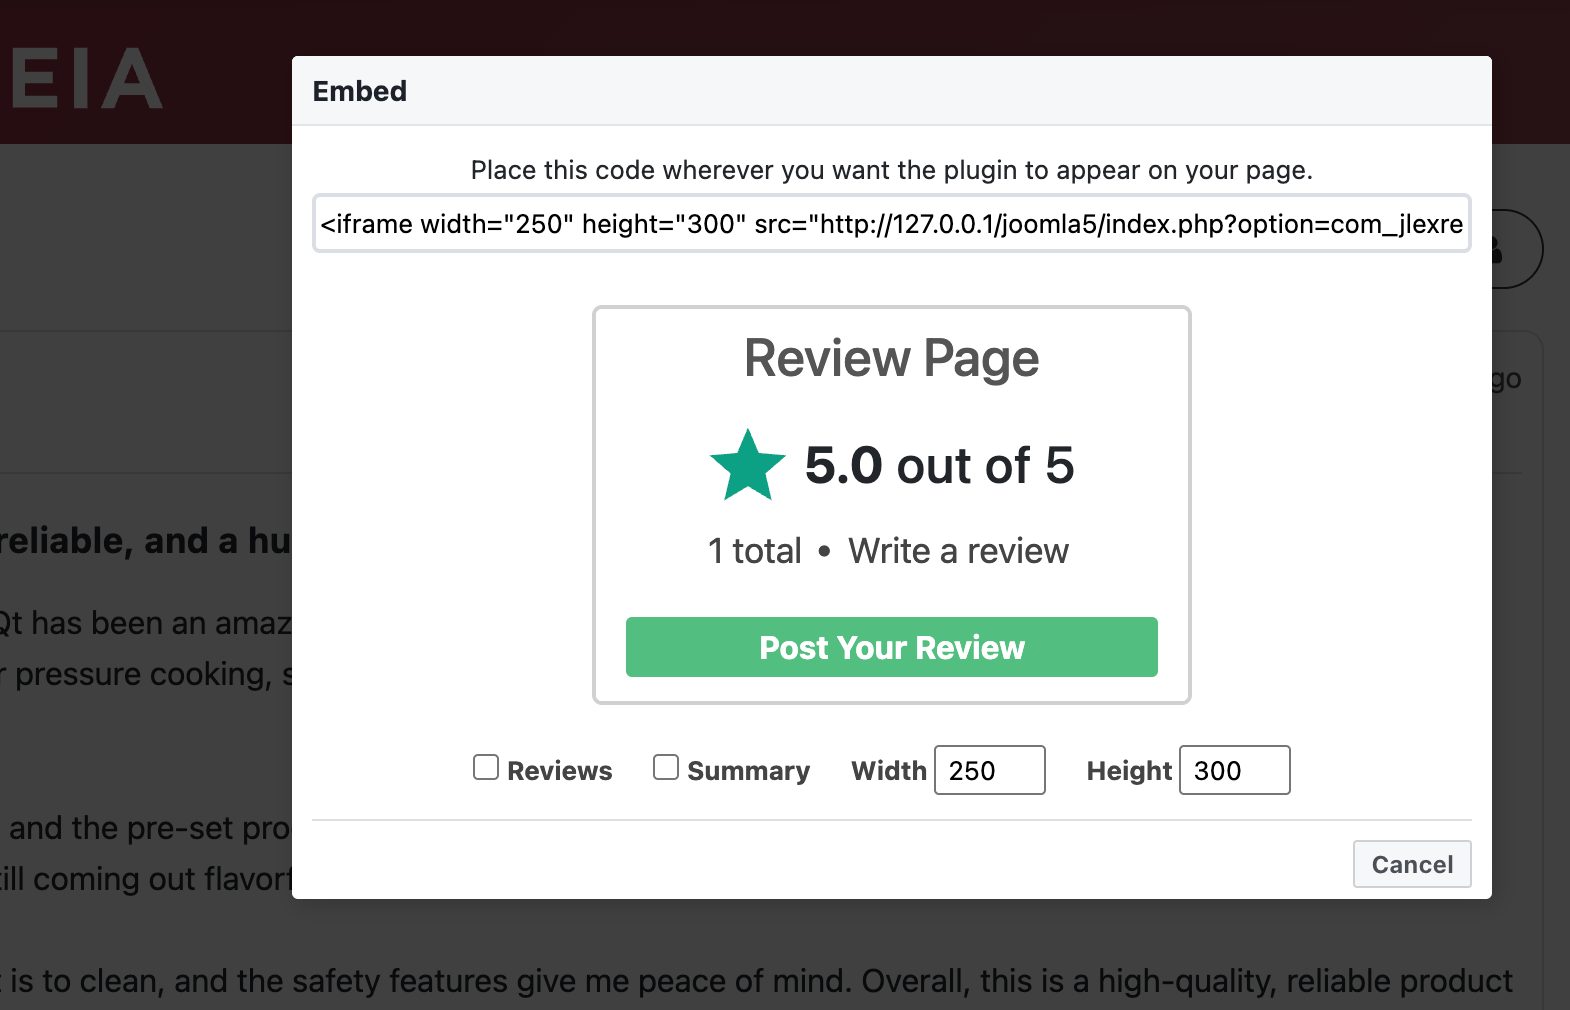This screenshot has height=1010, width=1570.
Task: Click the embed placement instruction text
Action: [x=891, y=170]
